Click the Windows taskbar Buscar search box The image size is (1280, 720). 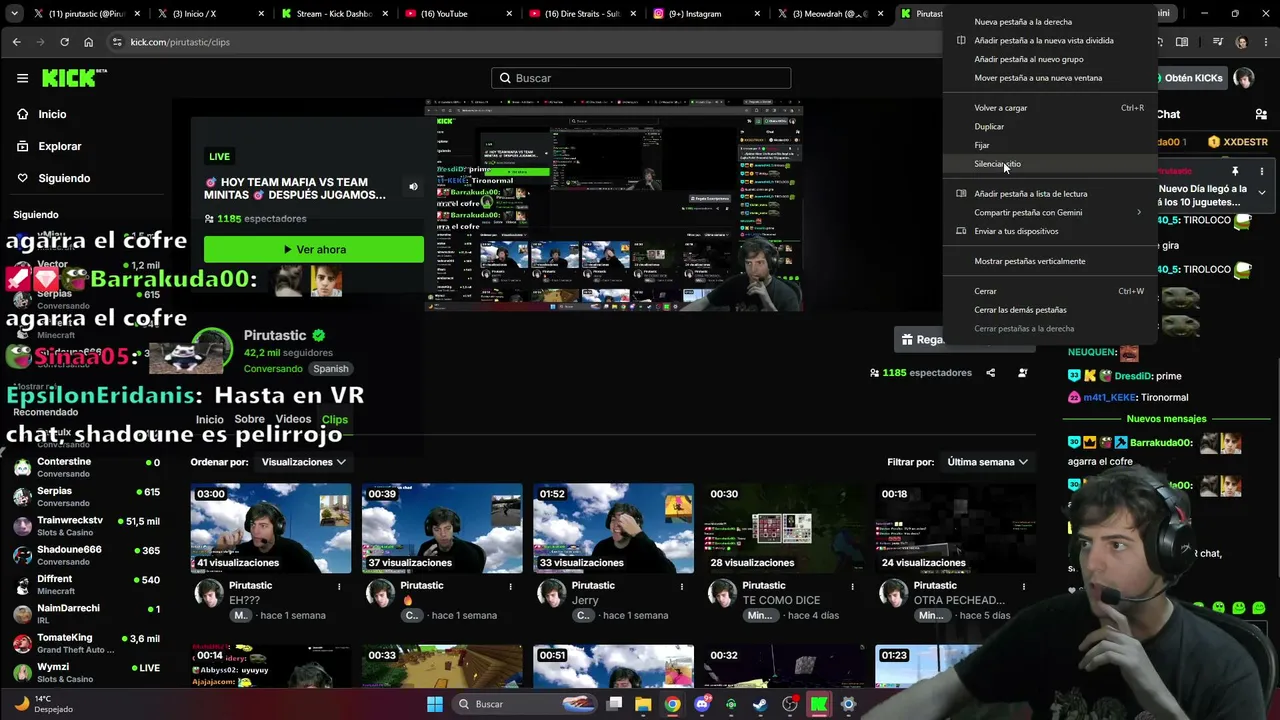point(524,704)
